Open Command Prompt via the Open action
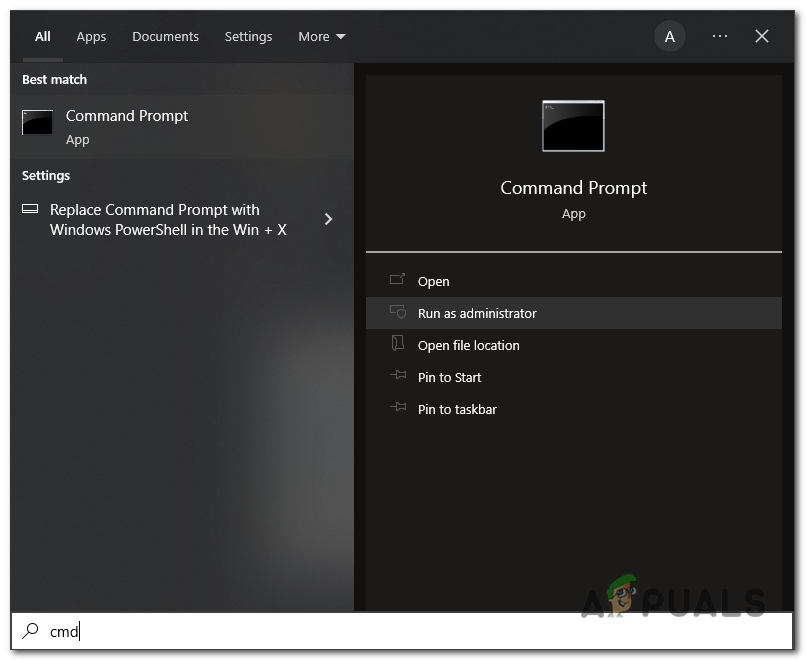 click(x=434, y=281)
